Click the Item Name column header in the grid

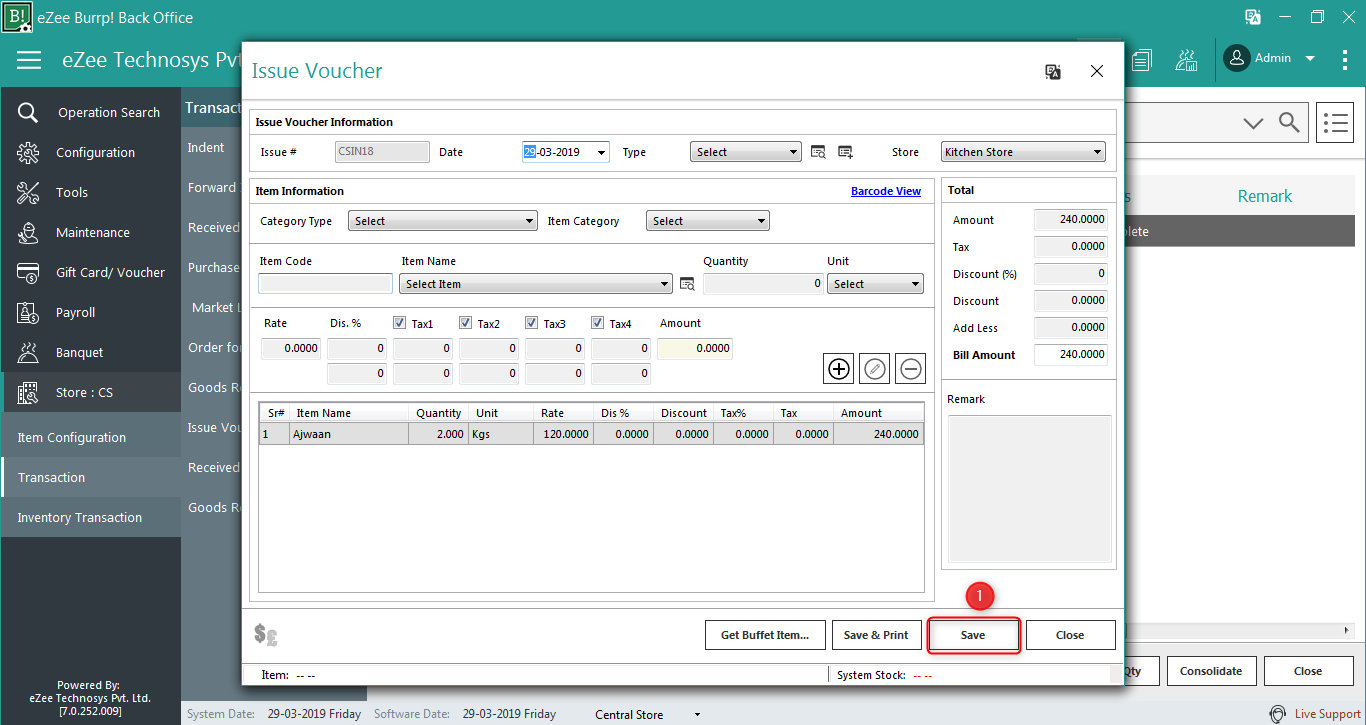click(x=350, y=413)
